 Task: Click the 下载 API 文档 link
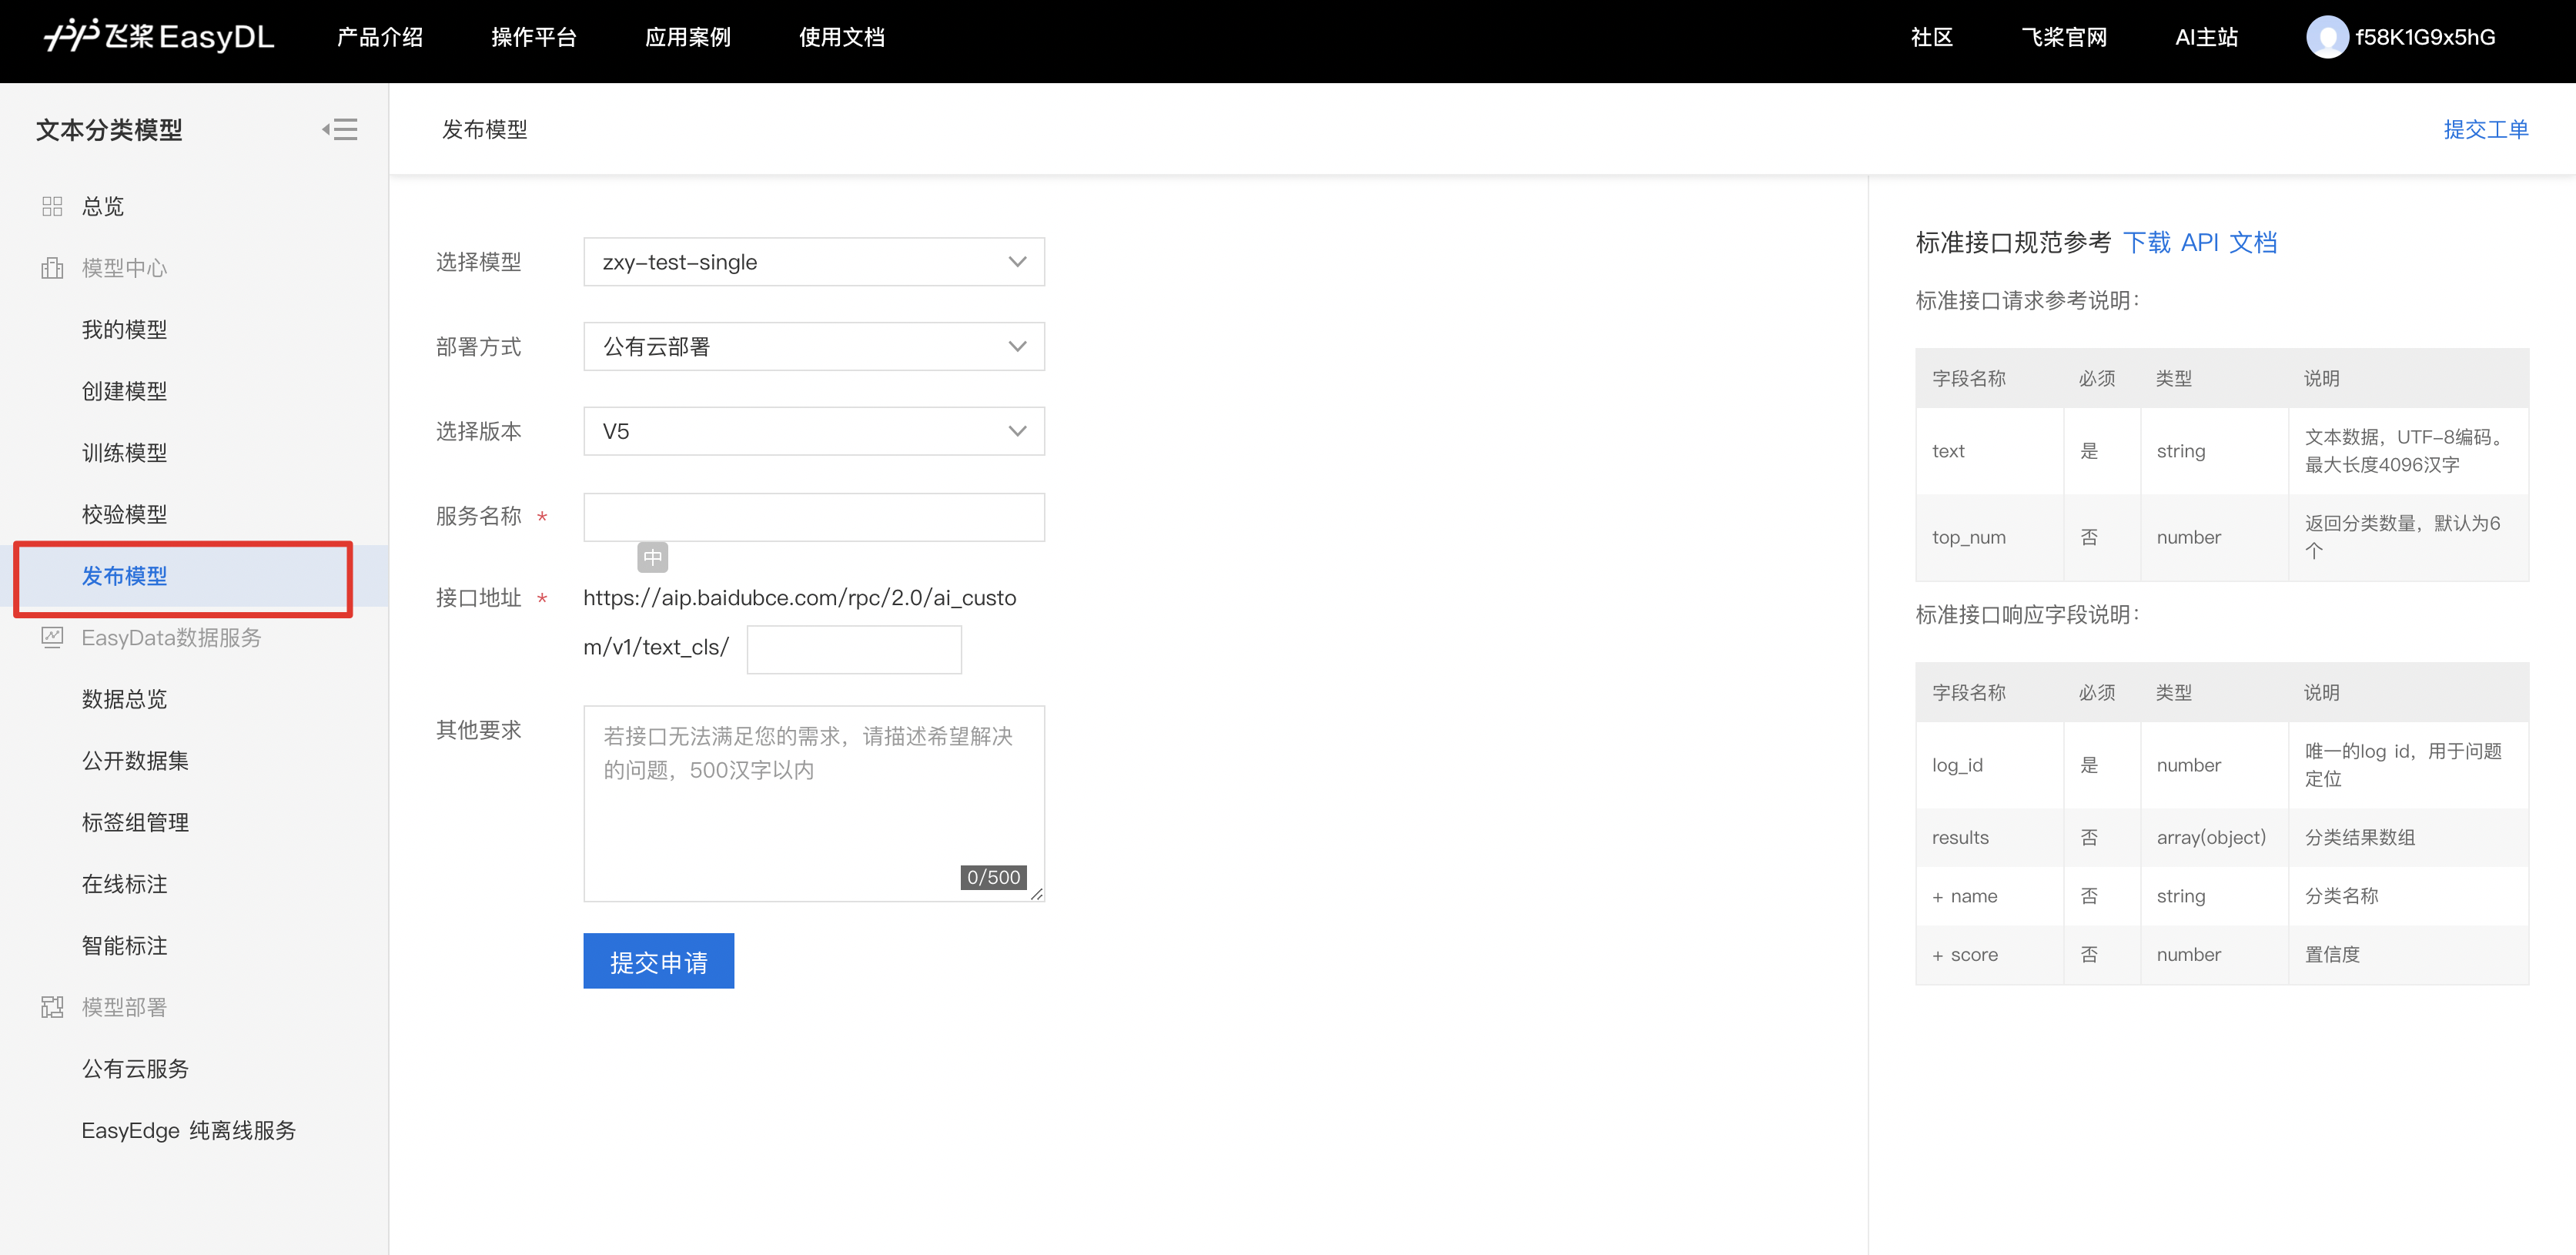pos(2200,242)
